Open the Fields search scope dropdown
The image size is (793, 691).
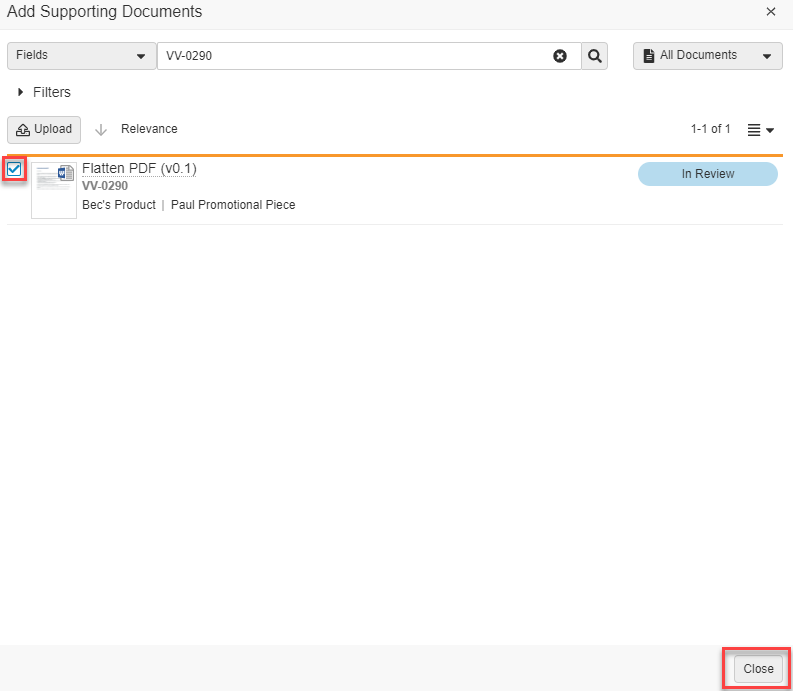pos(81,56)
